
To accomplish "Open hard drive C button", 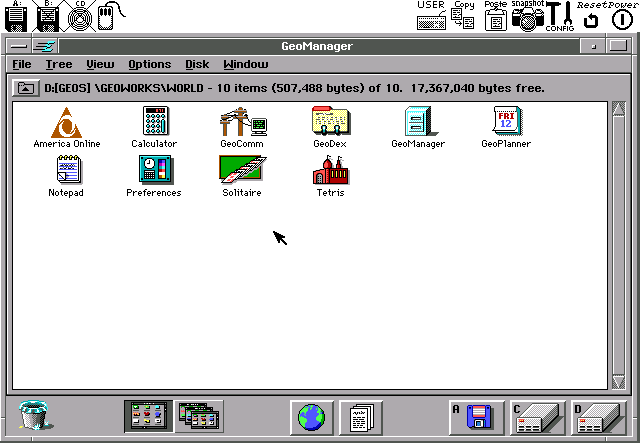I will 538,417.
